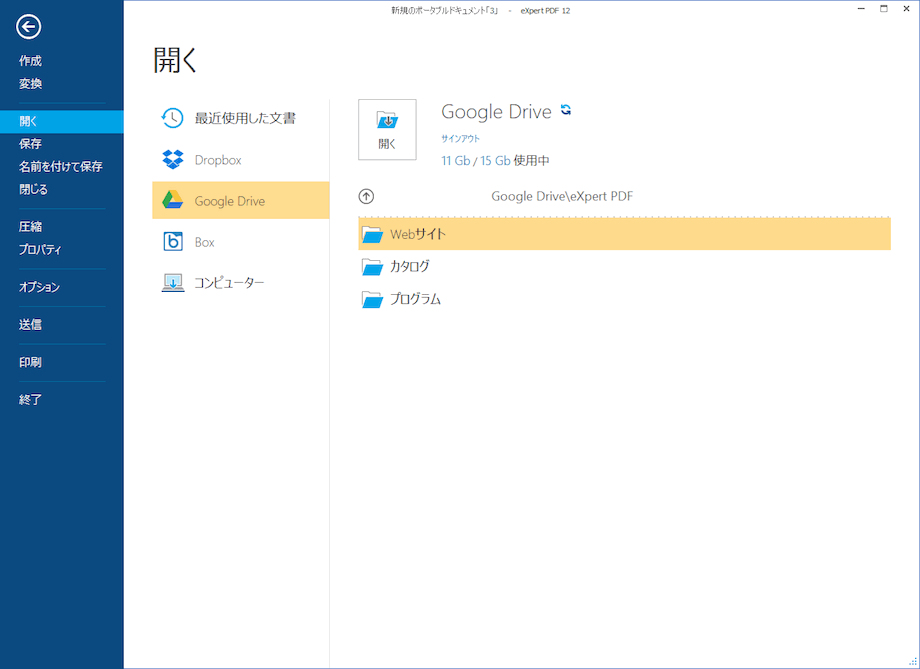Click the Google Drive heading text
The height and width of the screenshot is (669, 920).
point(496,112)
